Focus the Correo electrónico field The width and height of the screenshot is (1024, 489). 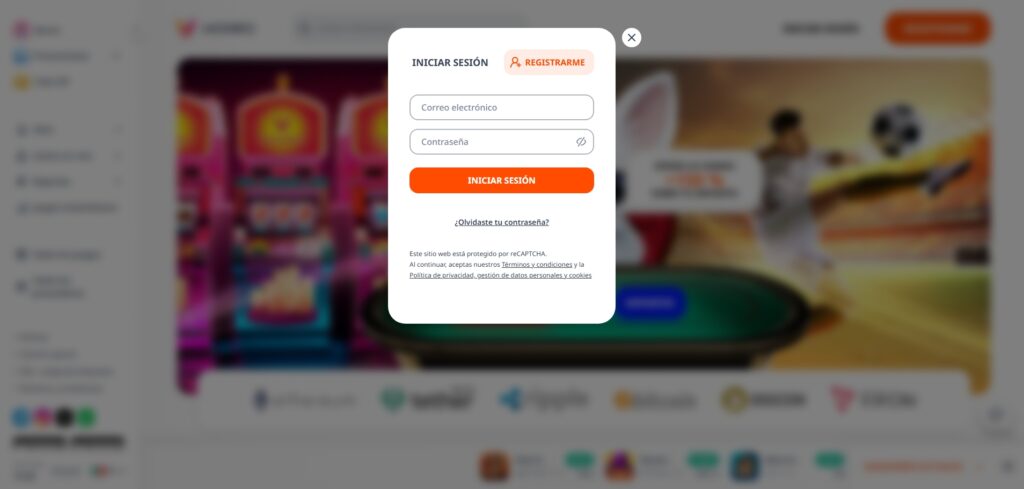tap(502, 107)
